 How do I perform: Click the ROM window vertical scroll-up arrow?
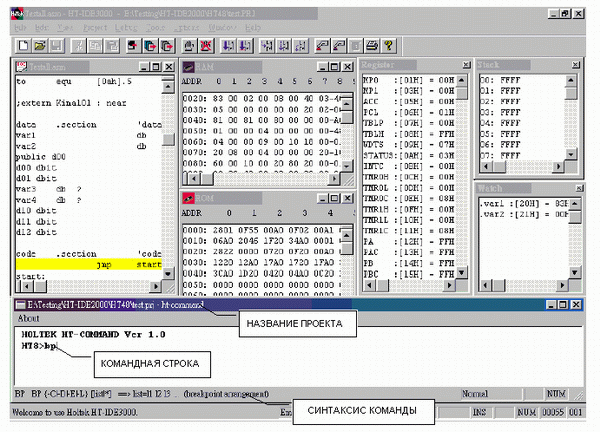346,235
